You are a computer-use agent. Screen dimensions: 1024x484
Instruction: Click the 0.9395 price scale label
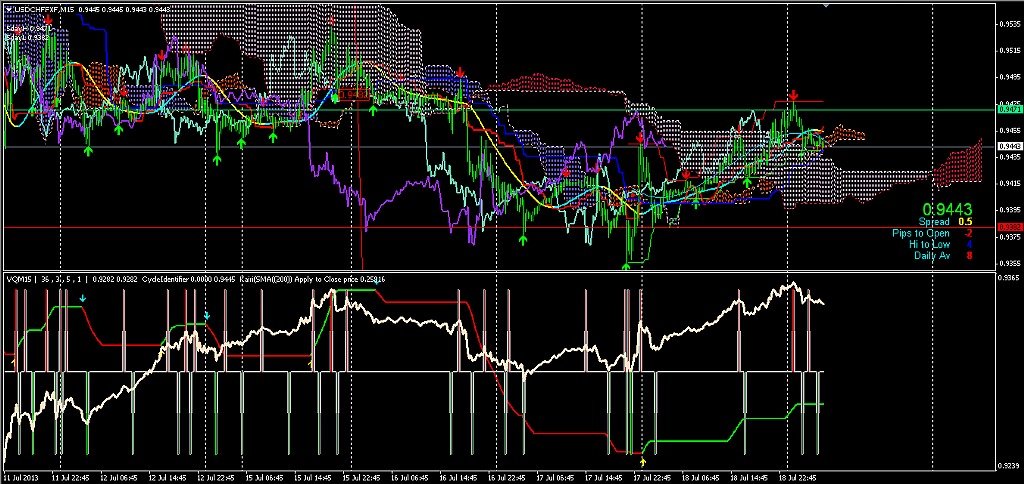tap(1008, 210)
